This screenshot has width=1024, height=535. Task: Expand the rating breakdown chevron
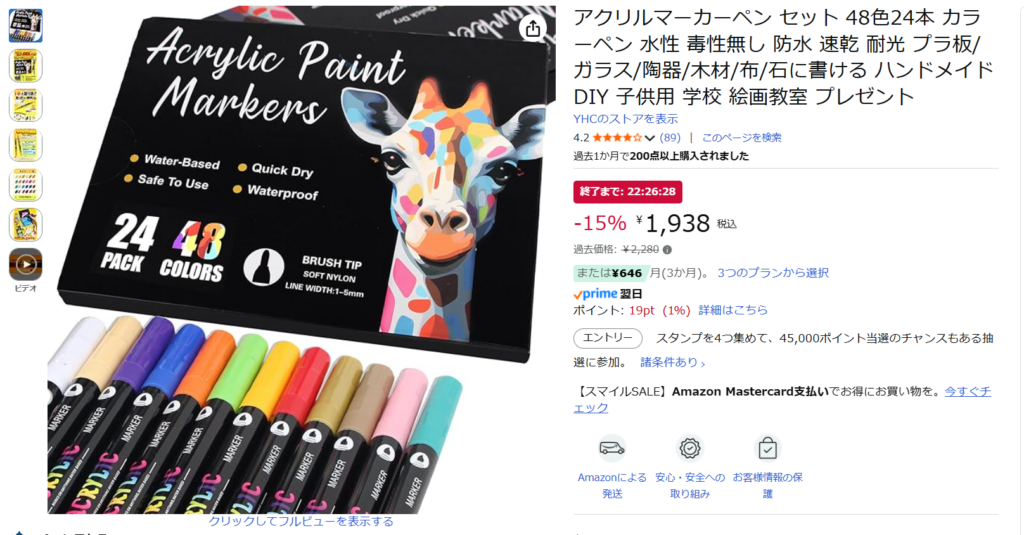(649, 138)
